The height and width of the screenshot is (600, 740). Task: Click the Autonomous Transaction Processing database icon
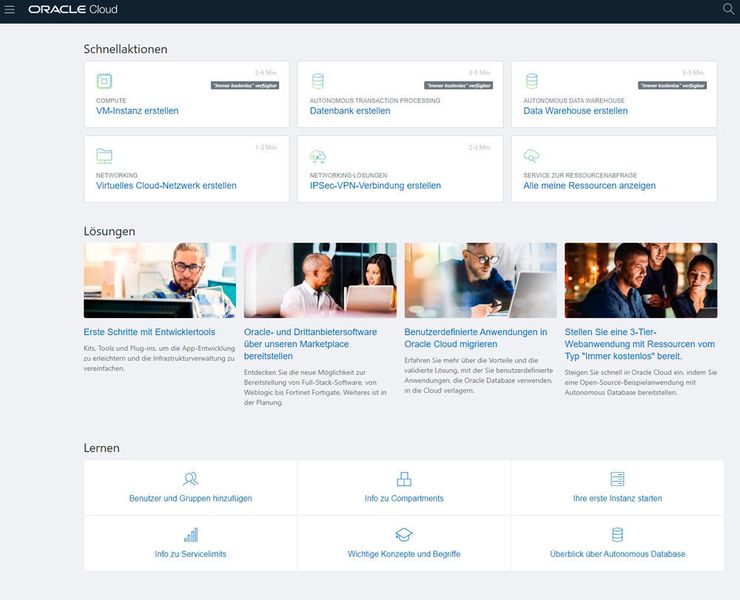click(318, 81)
